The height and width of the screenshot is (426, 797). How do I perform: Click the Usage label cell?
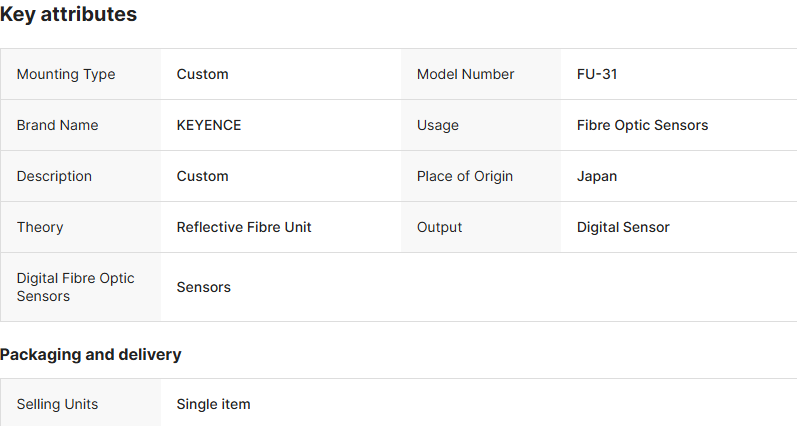click(x=438, y=125)
